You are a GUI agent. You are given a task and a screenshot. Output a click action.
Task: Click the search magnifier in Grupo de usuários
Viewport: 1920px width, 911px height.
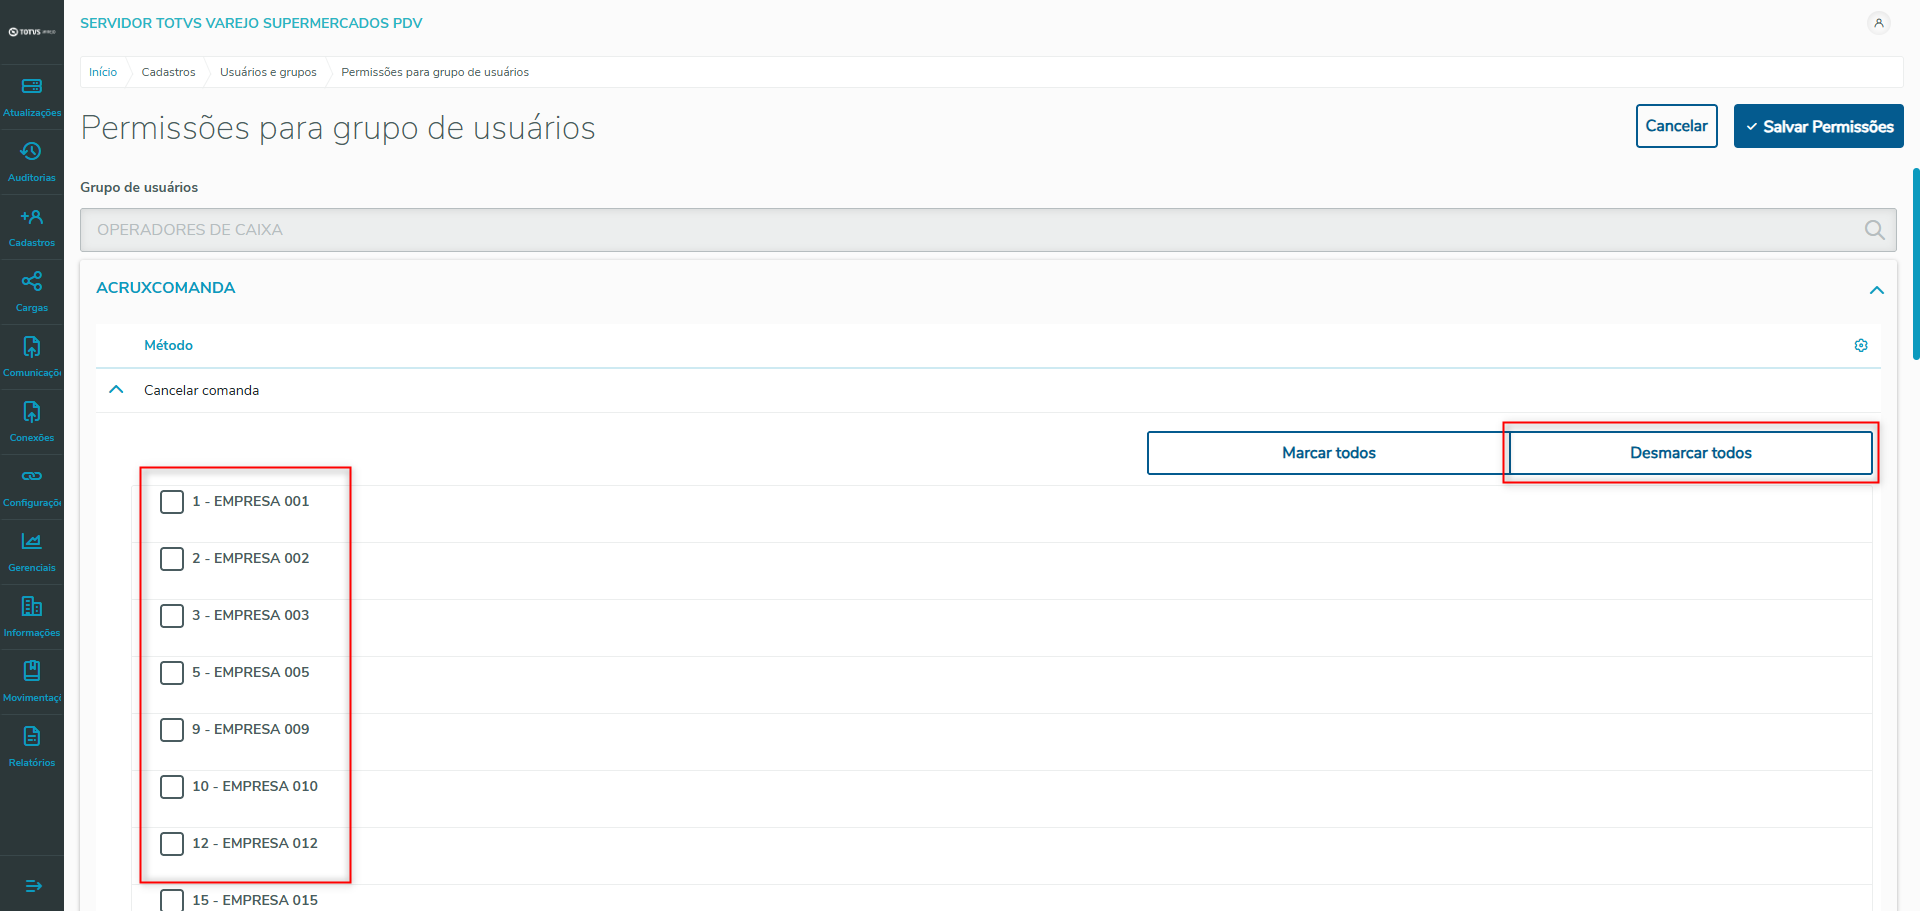[x=1874, y=230]
